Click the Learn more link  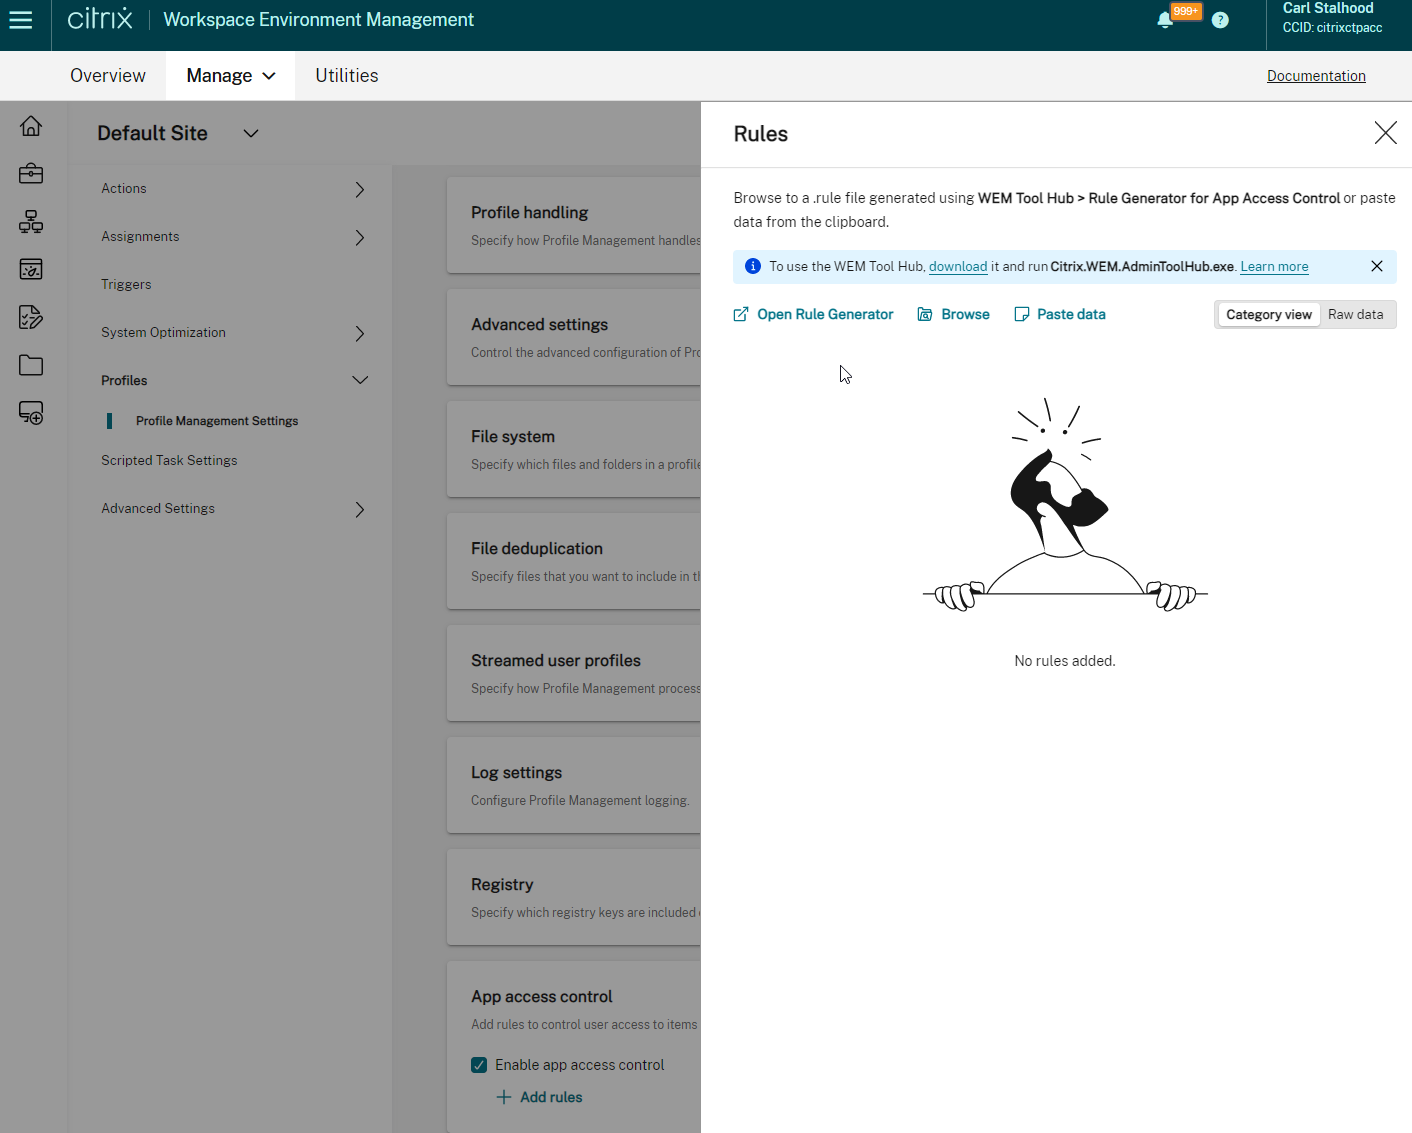1274,266
